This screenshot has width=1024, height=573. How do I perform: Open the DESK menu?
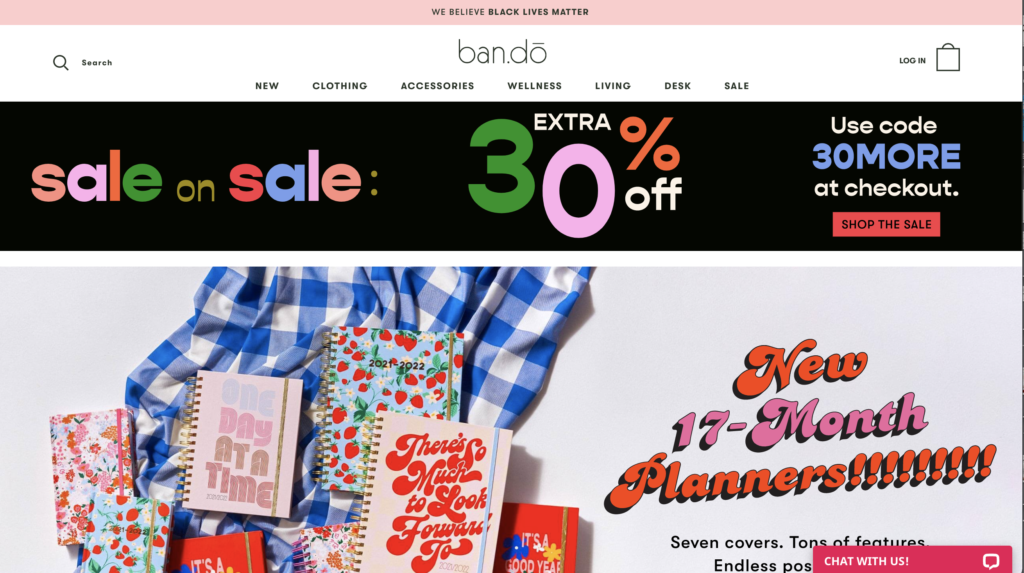tap(677, 86)
